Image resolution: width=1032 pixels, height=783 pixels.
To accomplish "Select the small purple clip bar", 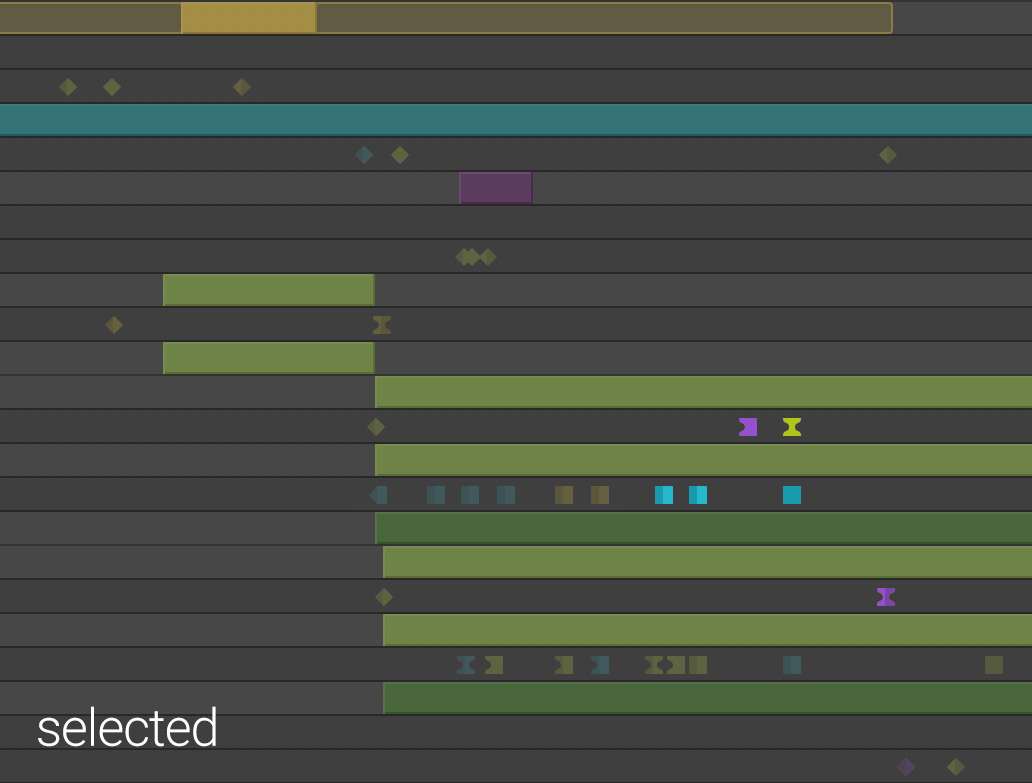I will [x=495, y=188].
